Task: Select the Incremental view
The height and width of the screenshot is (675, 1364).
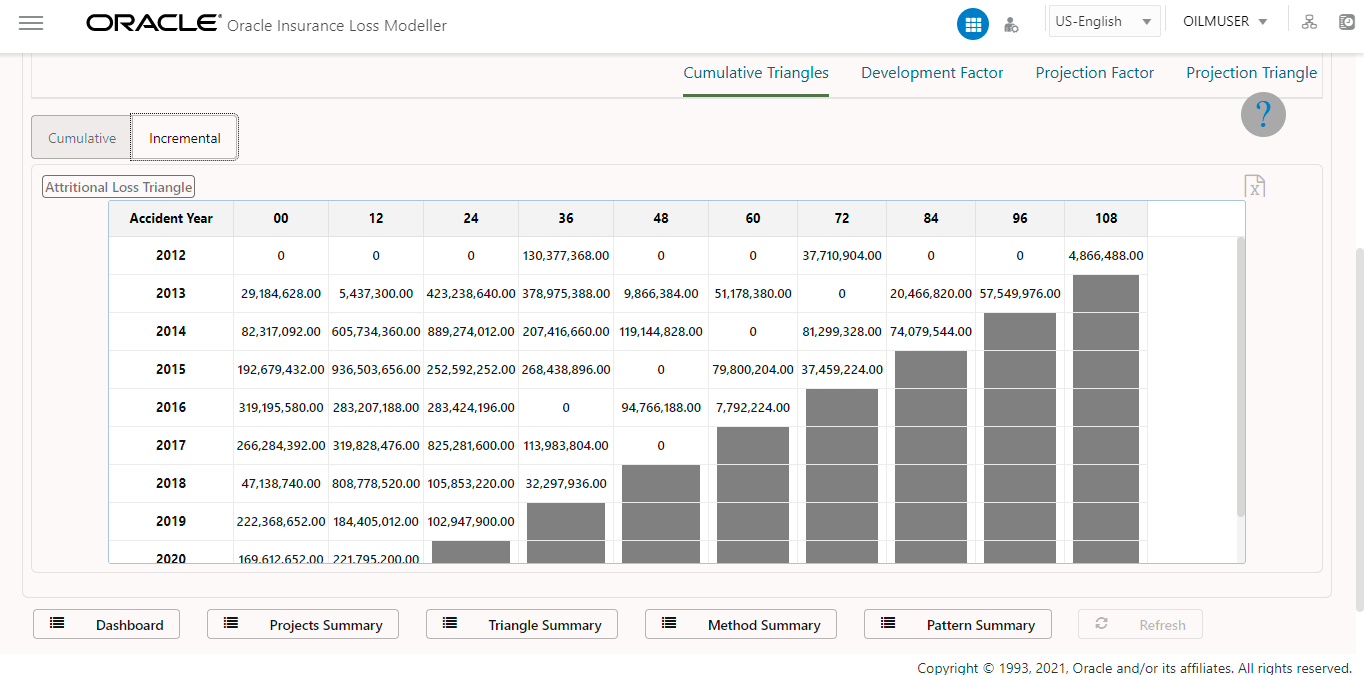Action: 184,137
